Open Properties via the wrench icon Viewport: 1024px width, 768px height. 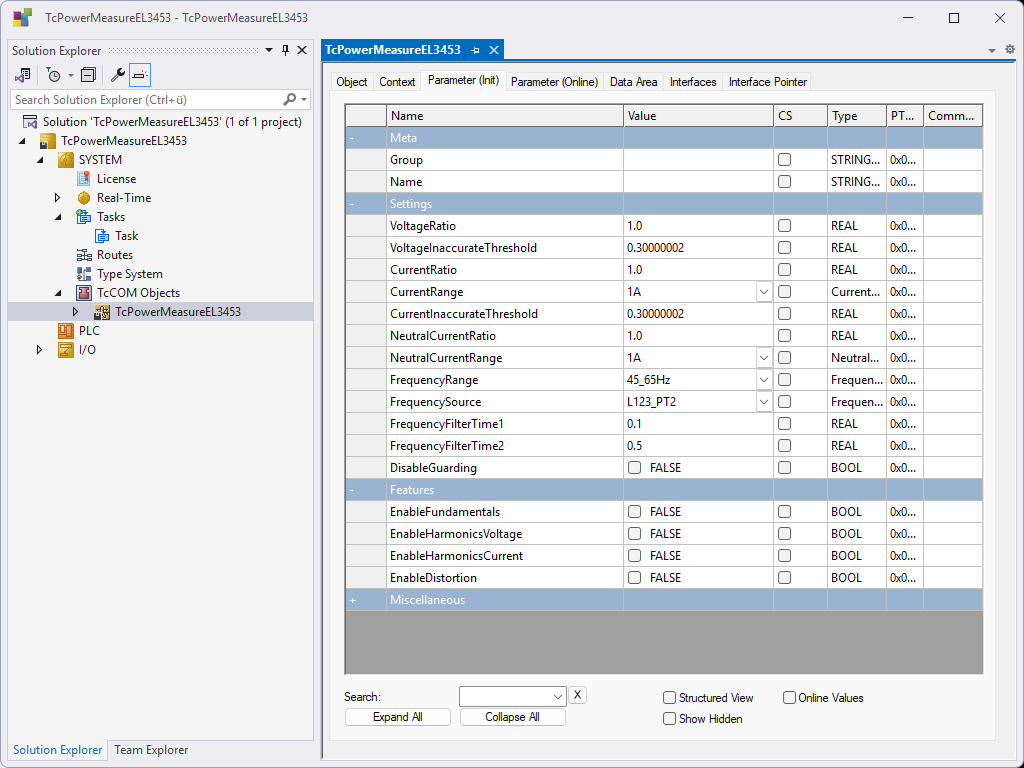(117, 75)
